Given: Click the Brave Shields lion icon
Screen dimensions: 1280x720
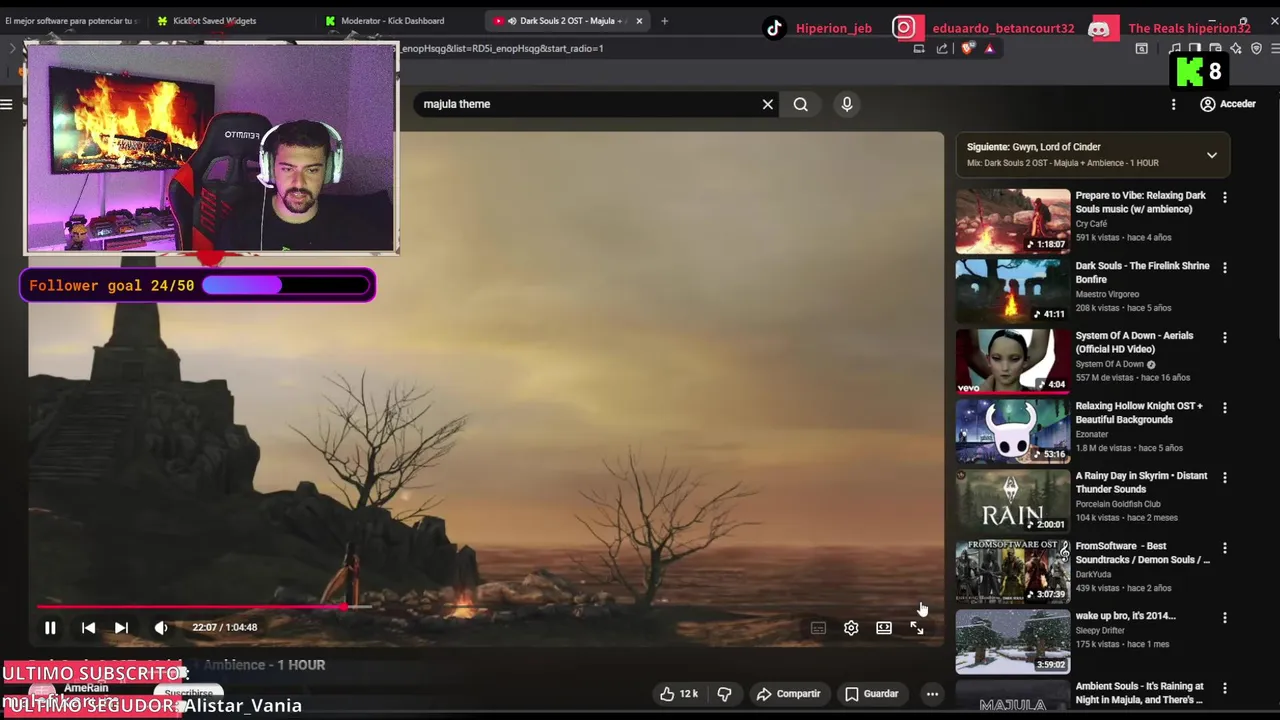Looking at the screenshot, I should [968, 48].
